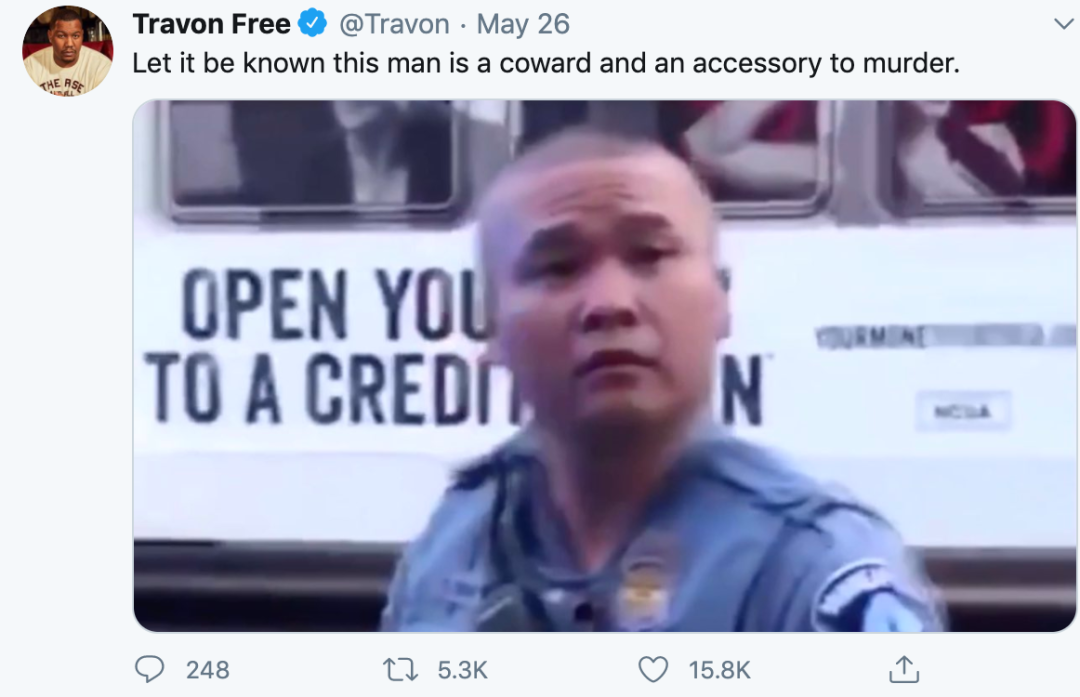The width and height of the screenshot is (1080, 697).
Task: Like the tweet with the heart icon
Action: click(x=653, y=669)
